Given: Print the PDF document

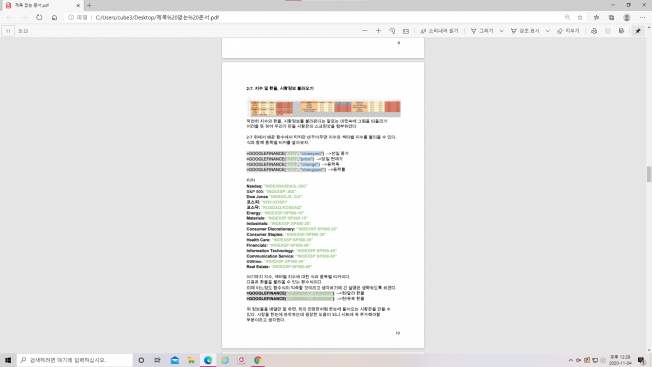Looking at the screenshot, I should 594,31.
